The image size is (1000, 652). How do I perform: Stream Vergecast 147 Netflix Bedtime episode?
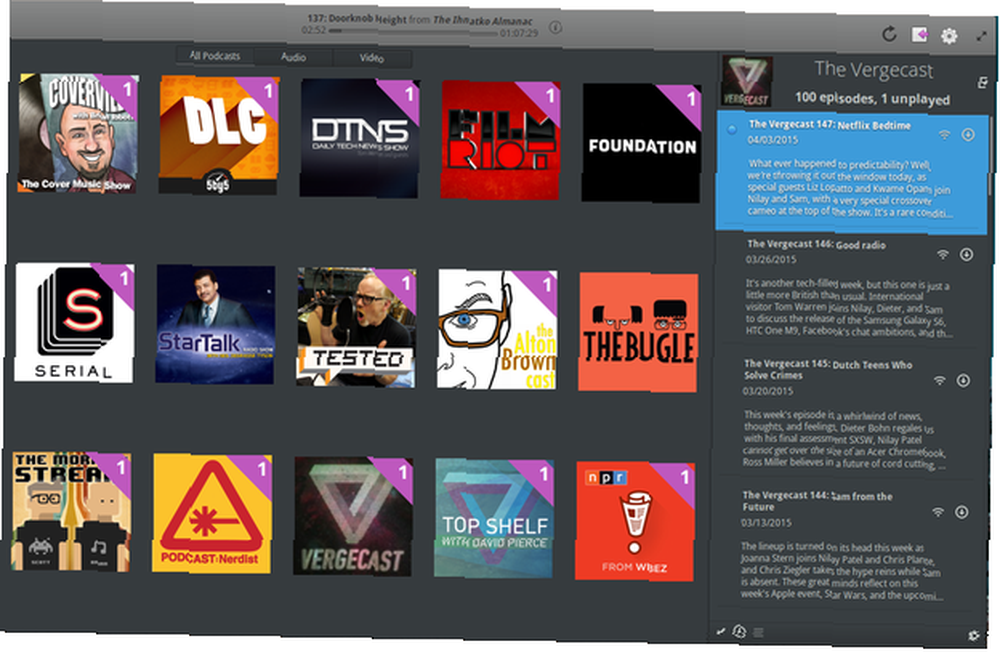click(x=945, y=134)
